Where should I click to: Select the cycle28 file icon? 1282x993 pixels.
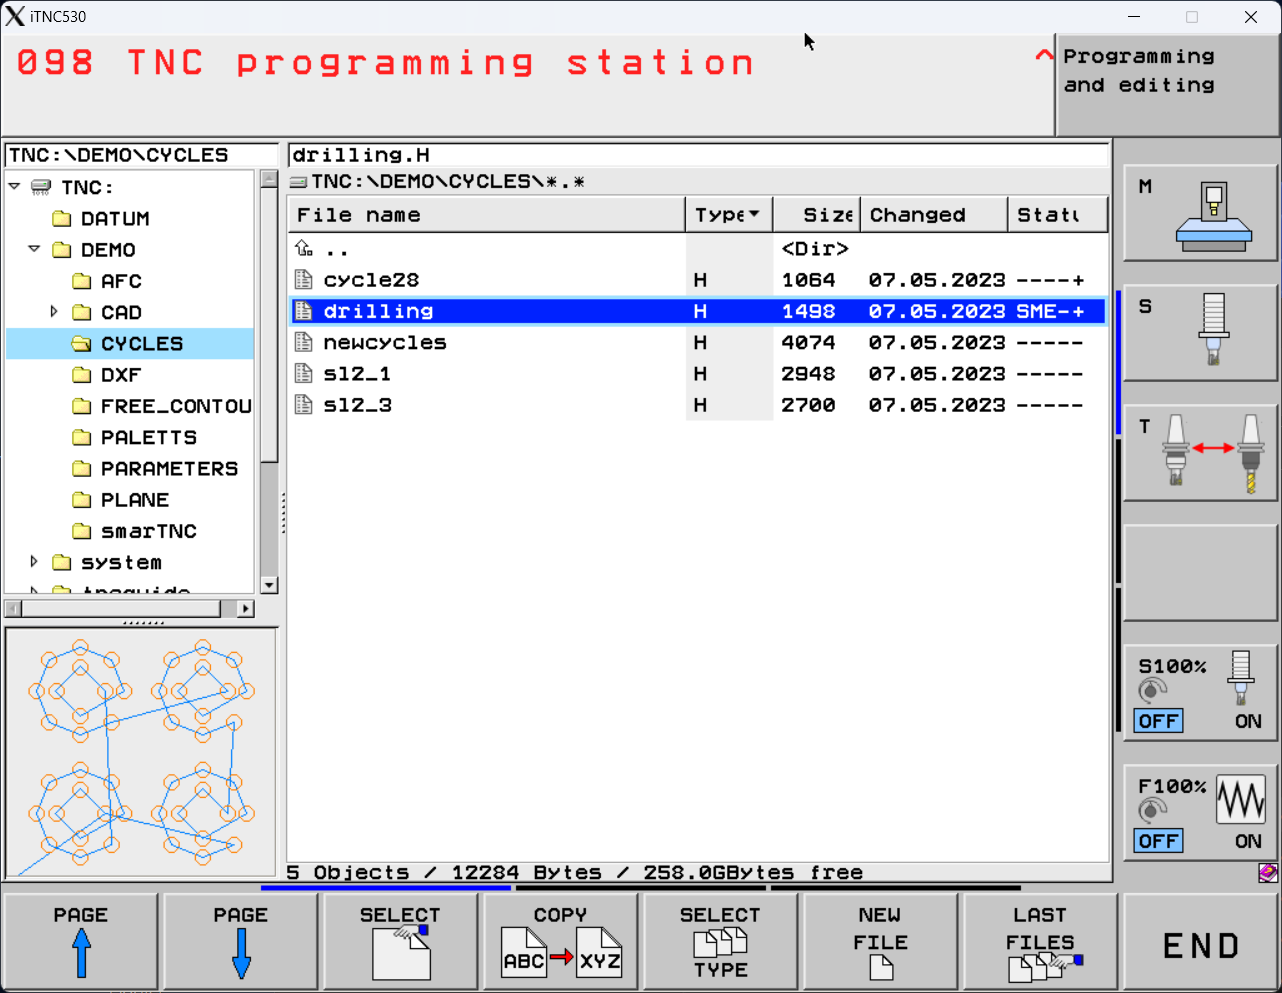(304, 280)
